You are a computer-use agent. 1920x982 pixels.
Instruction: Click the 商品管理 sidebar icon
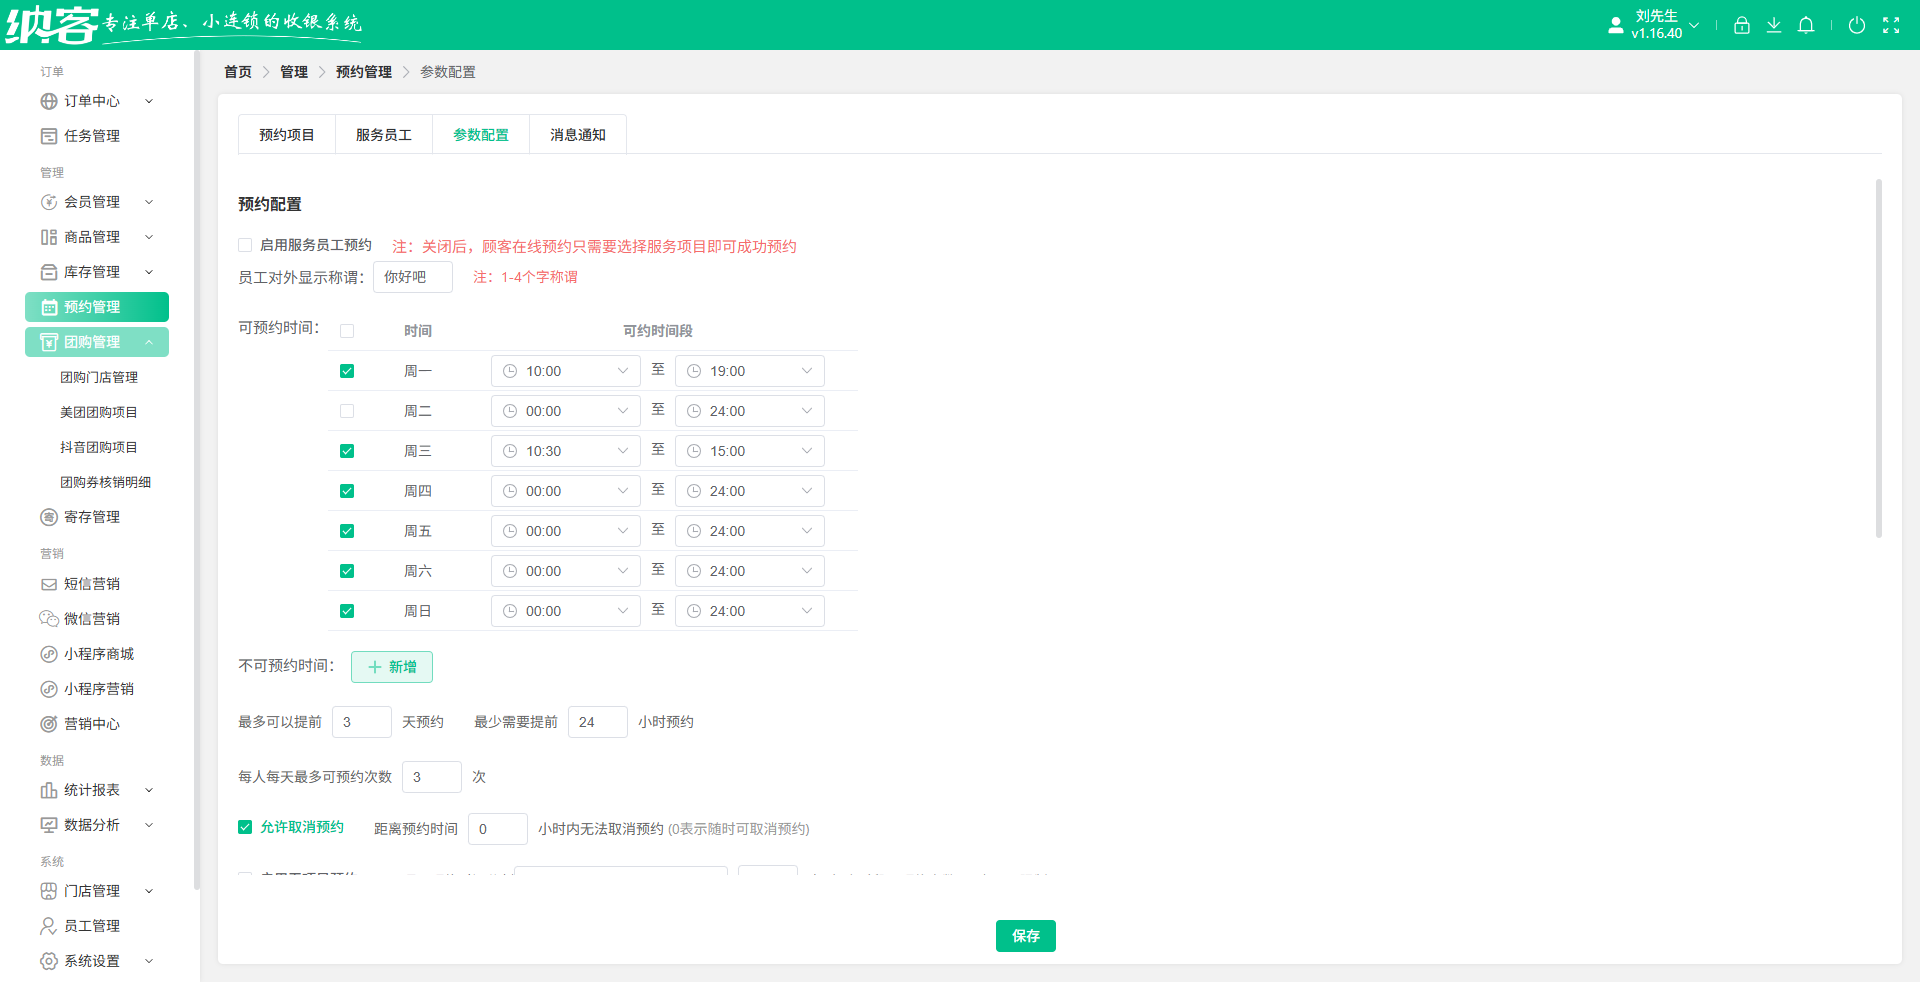pyautogui.click(x=49, y=237)
